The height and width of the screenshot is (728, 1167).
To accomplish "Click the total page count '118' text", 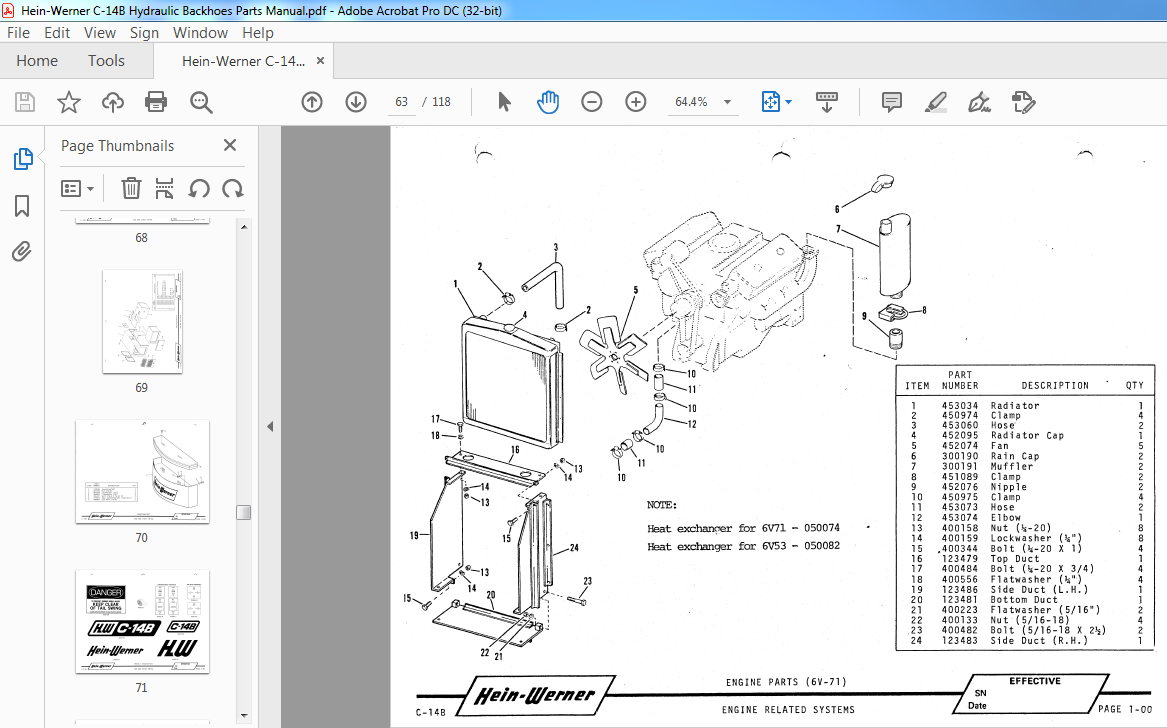I will 441,102.
